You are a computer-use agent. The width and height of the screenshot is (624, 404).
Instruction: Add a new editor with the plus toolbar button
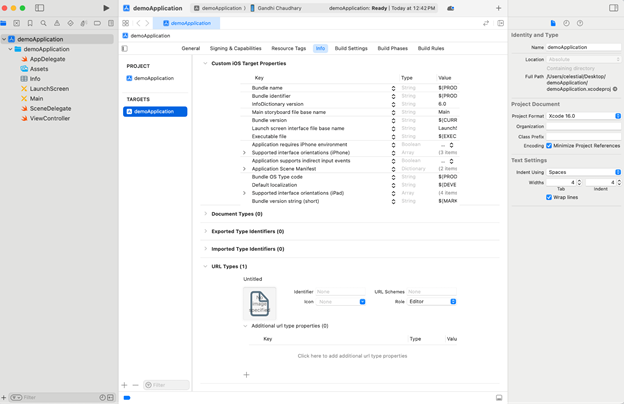coord(498,8)
